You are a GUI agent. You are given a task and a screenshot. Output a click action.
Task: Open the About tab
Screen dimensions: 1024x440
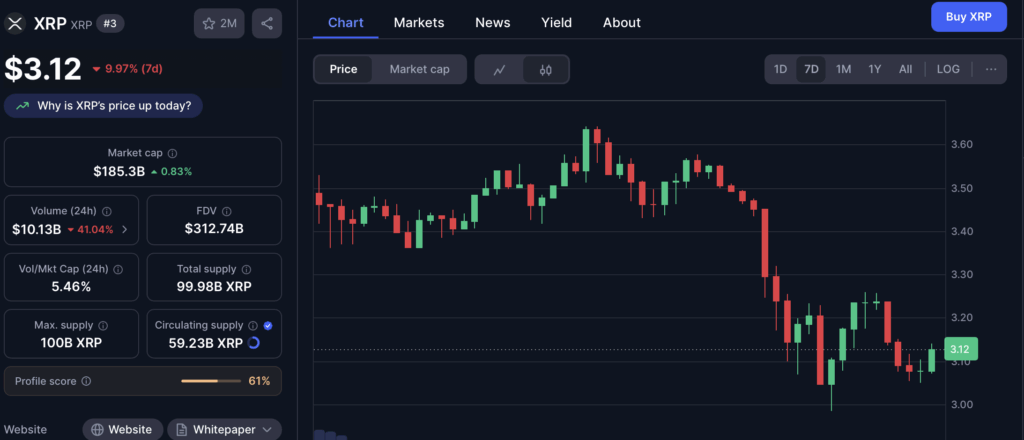click(x=622, y=23)
